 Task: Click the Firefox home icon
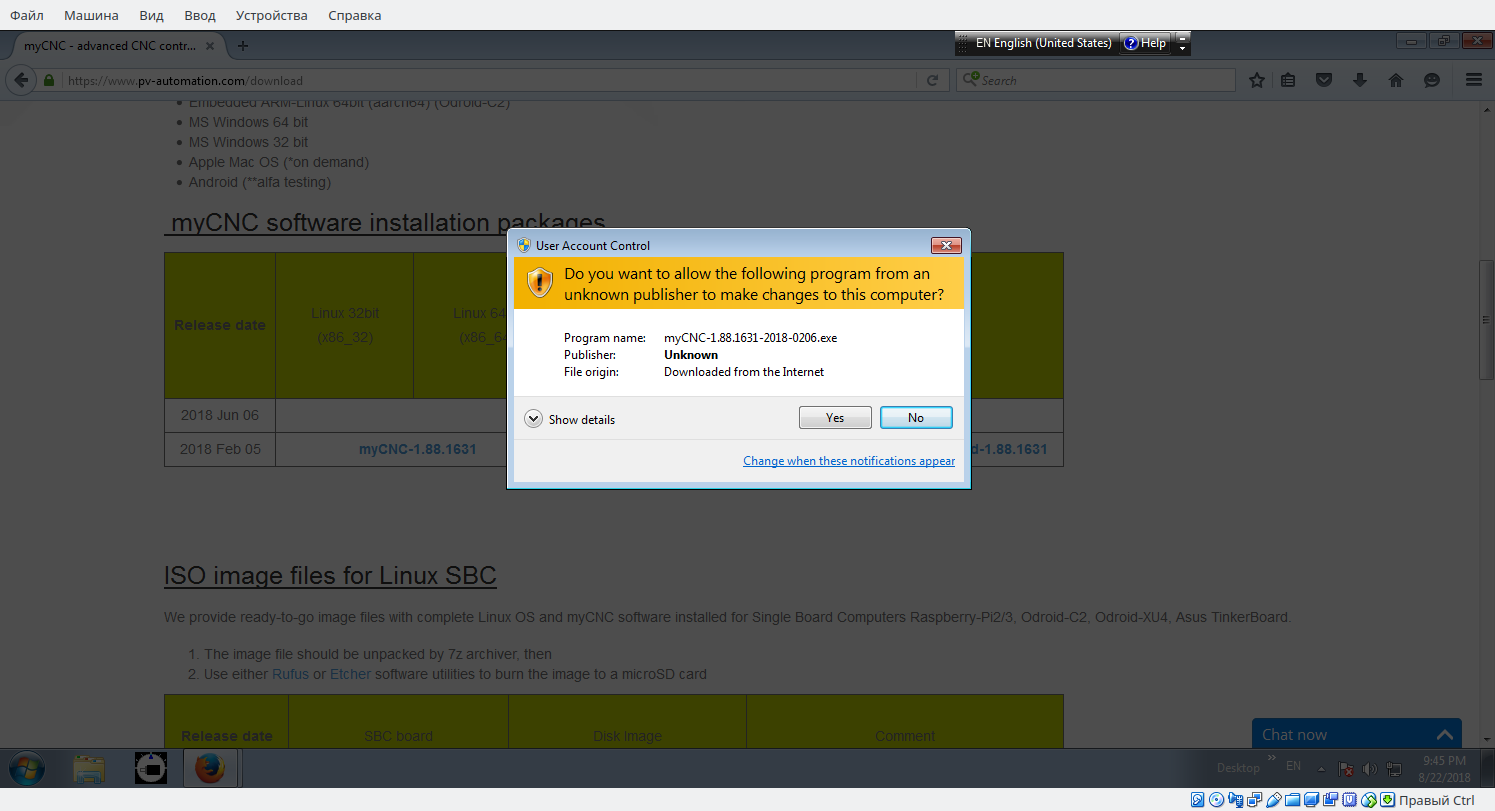click(1396, 80)
